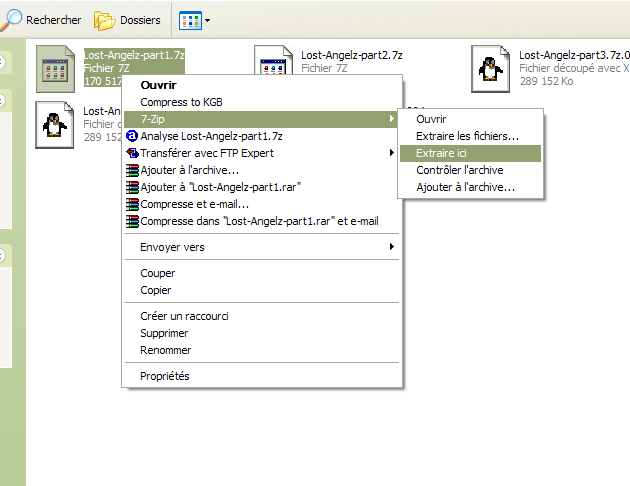Open the 7-Zip submenu entry
Viewport: 630px width, 486px height.
(260, 119)
